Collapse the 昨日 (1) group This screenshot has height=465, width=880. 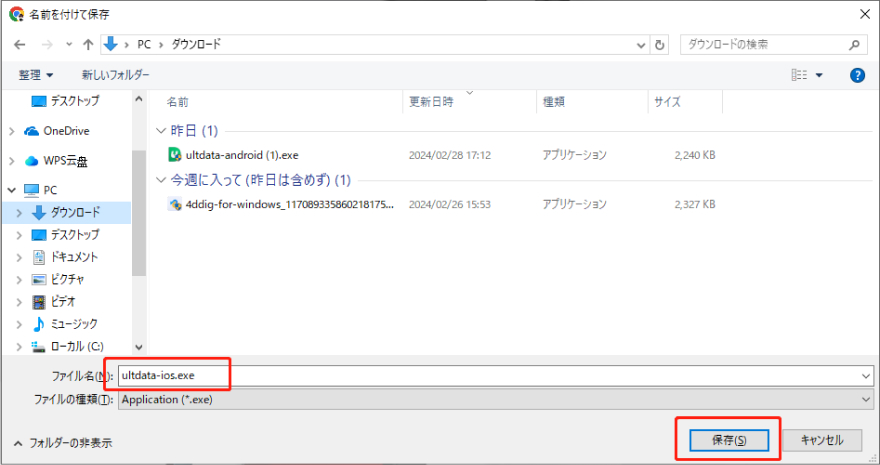click(162, 131)
